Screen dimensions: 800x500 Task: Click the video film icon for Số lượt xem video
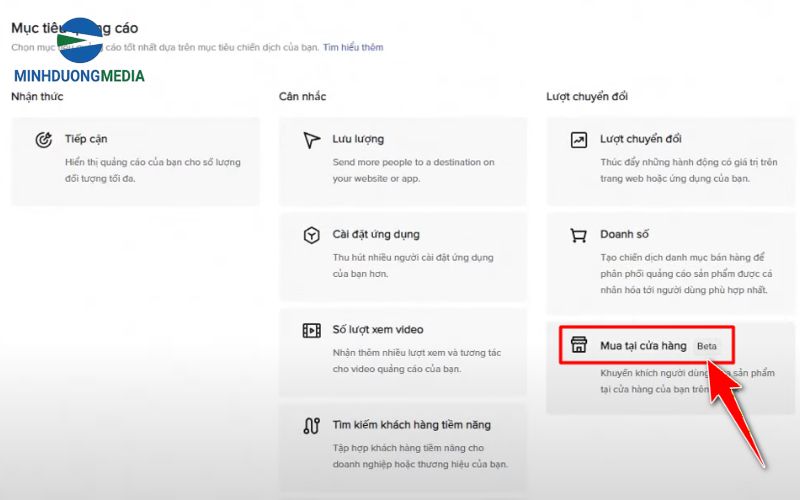click(x=311, y=330)
